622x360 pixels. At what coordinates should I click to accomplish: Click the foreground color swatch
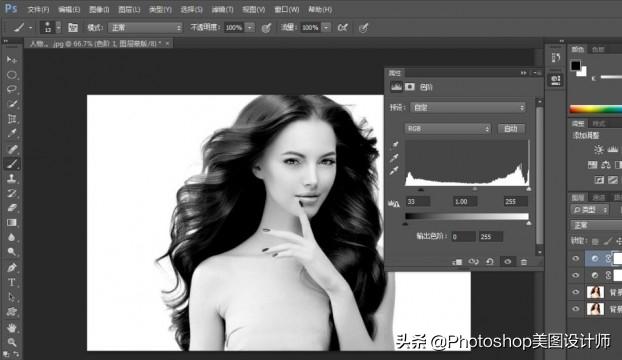(x=575, y=65)
